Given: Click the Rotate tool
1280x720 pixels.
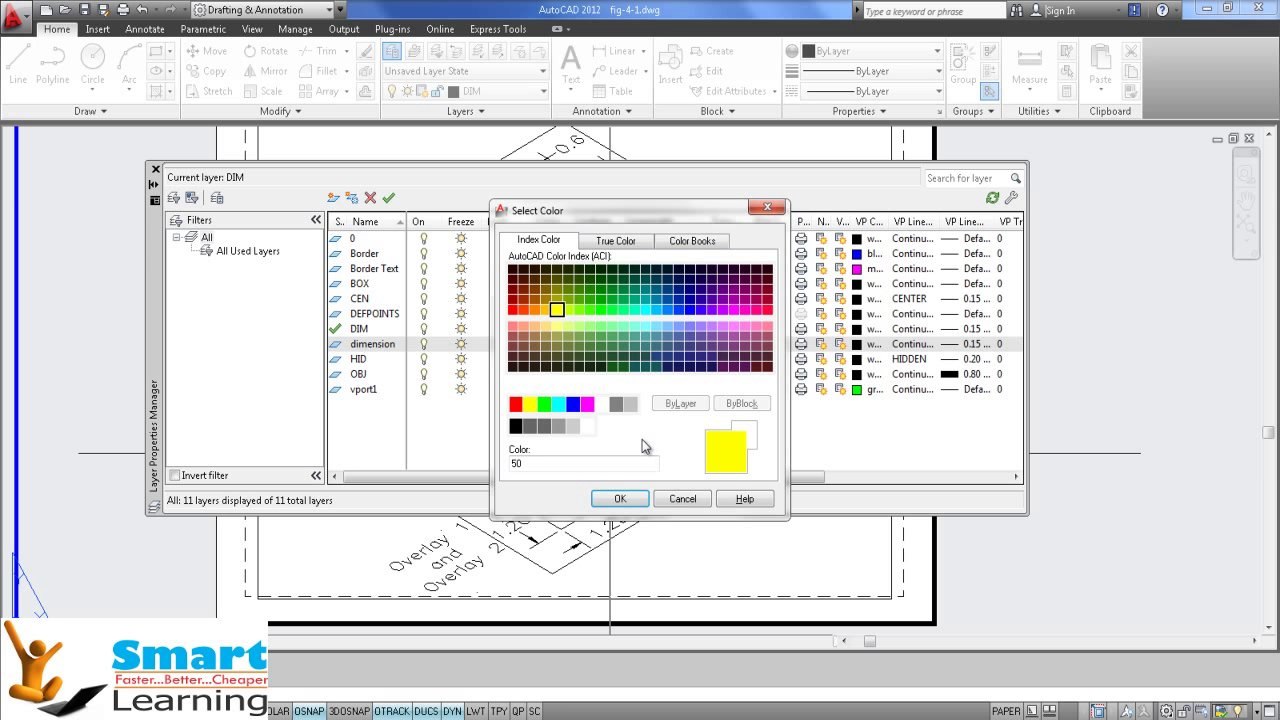Looking at the screenshot, I should pyautogui.click(x=265, y=51).
